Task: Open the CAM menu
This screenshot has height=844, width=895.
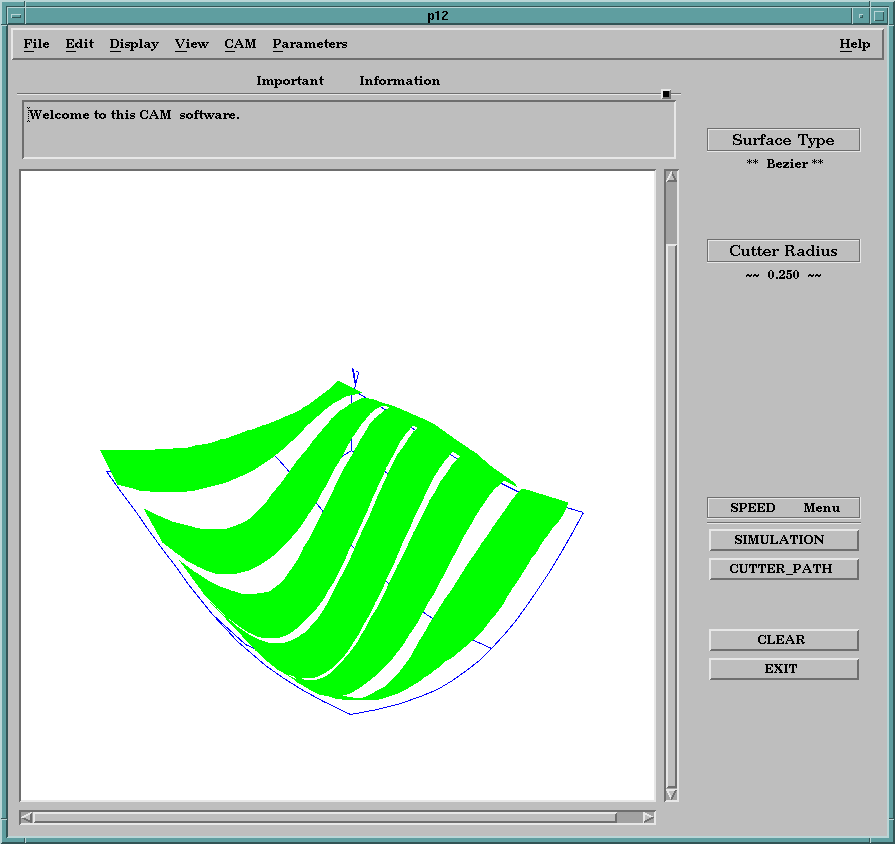Action: click(240, 44)
